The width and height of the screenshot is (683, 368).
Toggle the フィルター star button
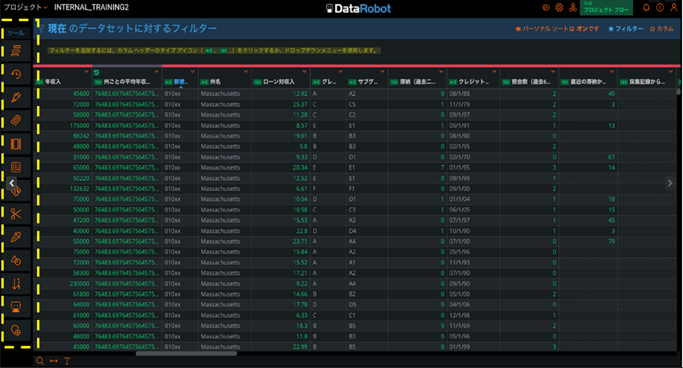click(626, 29)
